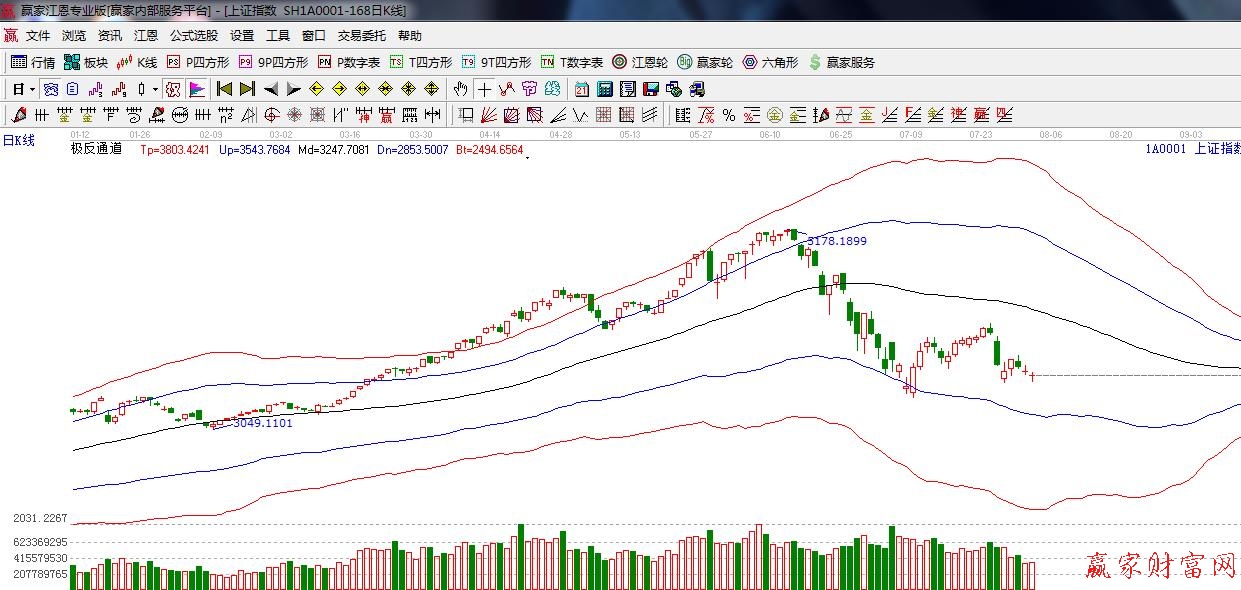The height and width of the screenshot is (590, 1241).
Task: Open the calculator icon in toolbar
Action: click(604, 89)
